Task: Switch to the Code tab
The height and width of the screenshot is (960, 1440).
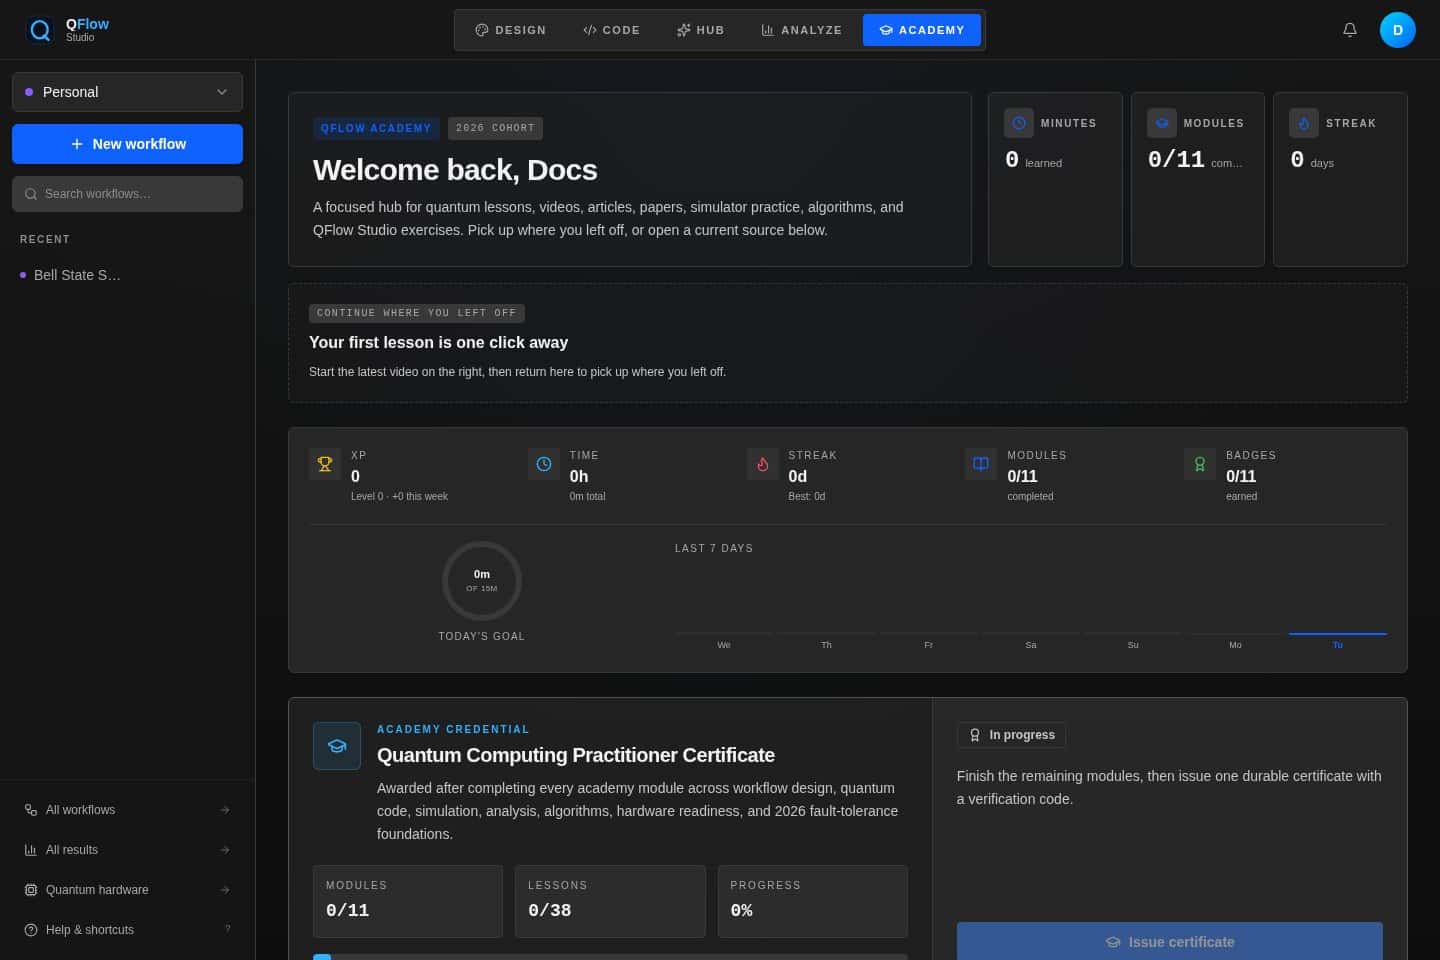Action: tap(611, 30)
